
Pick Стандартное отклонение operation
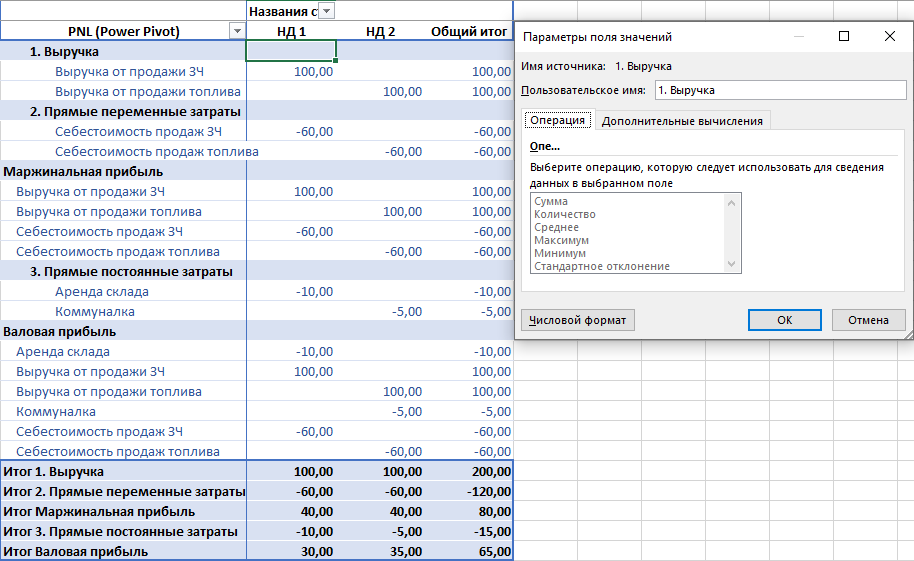[x=601, y=267]
